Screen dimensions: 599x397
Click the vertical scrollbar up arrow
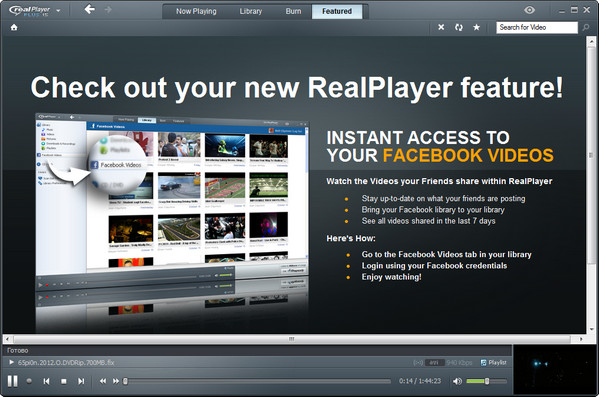591,41
